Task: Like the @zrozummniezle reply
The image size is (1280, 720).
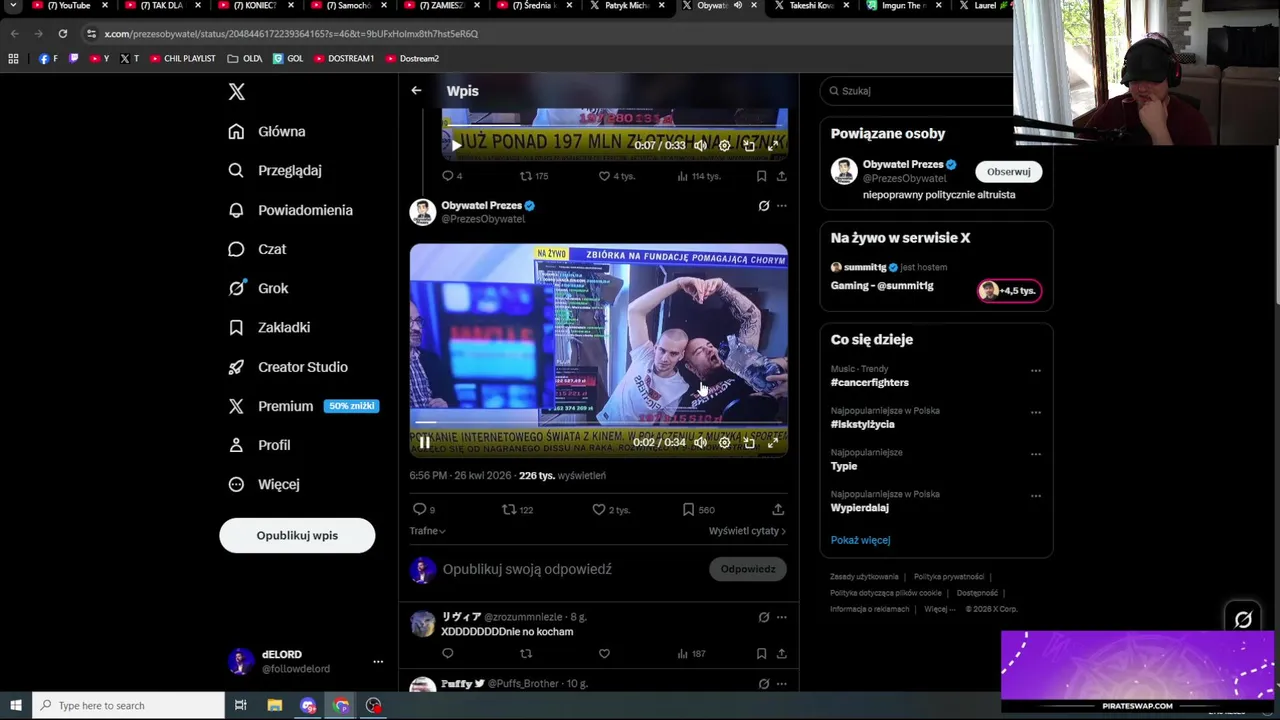Action: 604,654
